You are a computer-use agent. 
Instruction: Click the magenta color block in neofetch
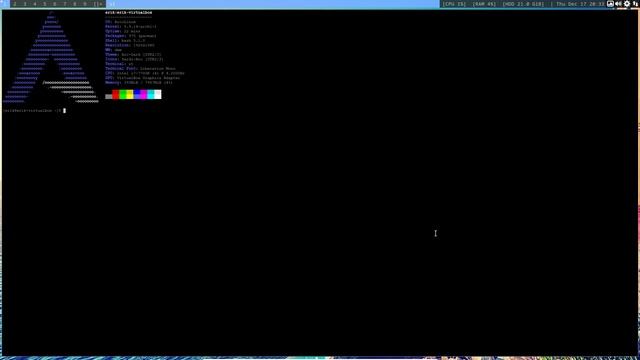pyautogui.click(x=144, y=94)
